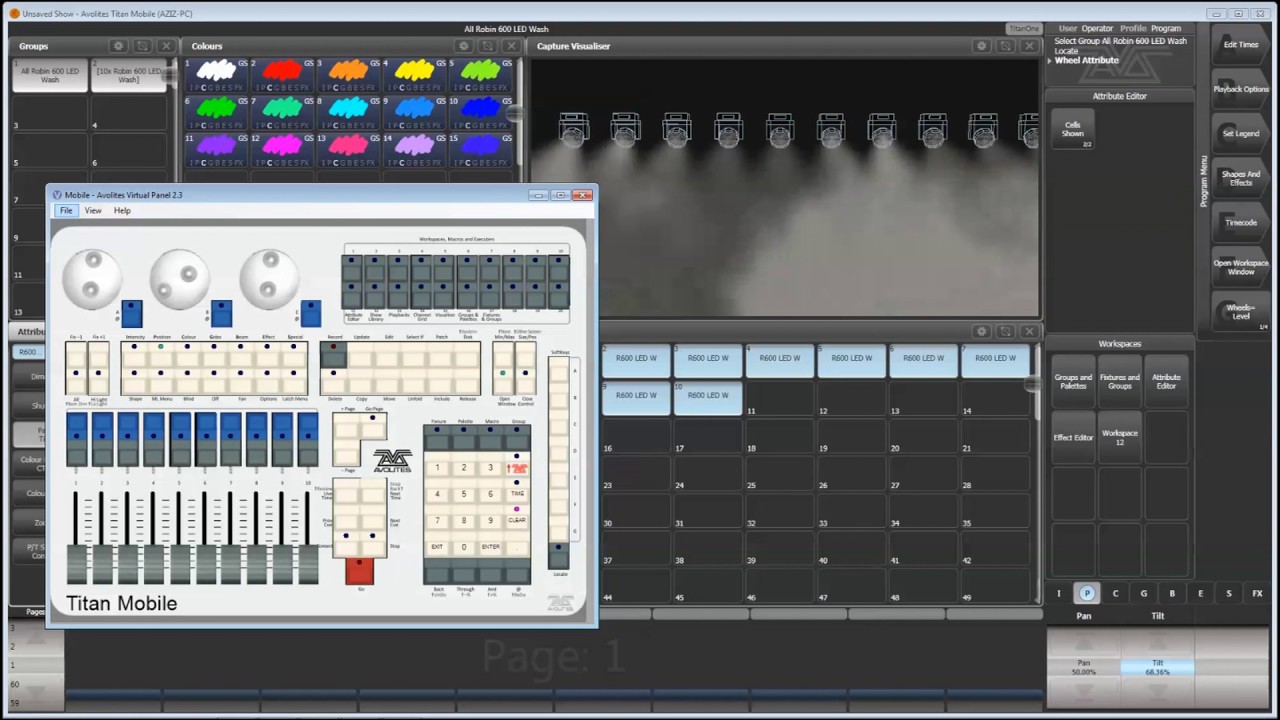Click the Avo shift button on keypad
1280x720 pixels.
point(517,464)
